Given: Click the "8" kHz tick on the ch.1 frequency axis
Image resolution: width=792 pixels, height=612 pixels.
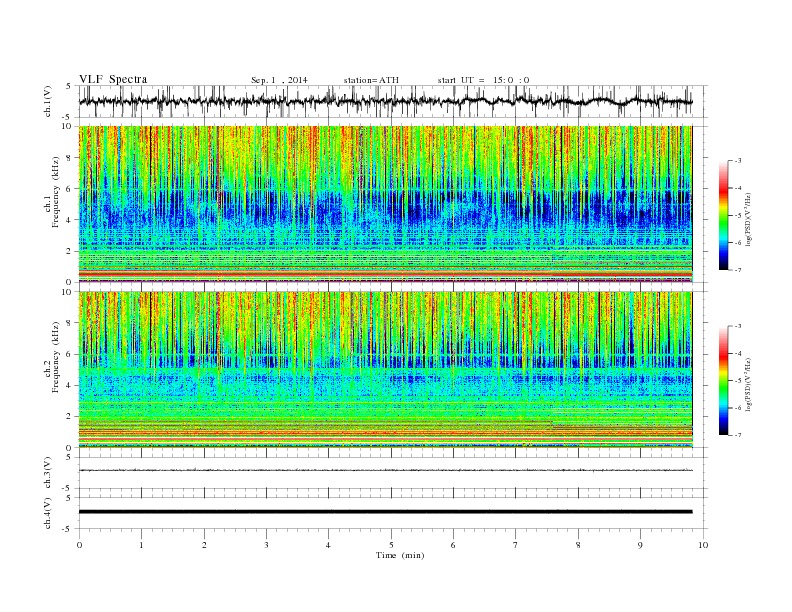Looking at the screenshot, I should click(x=70, y=158).
